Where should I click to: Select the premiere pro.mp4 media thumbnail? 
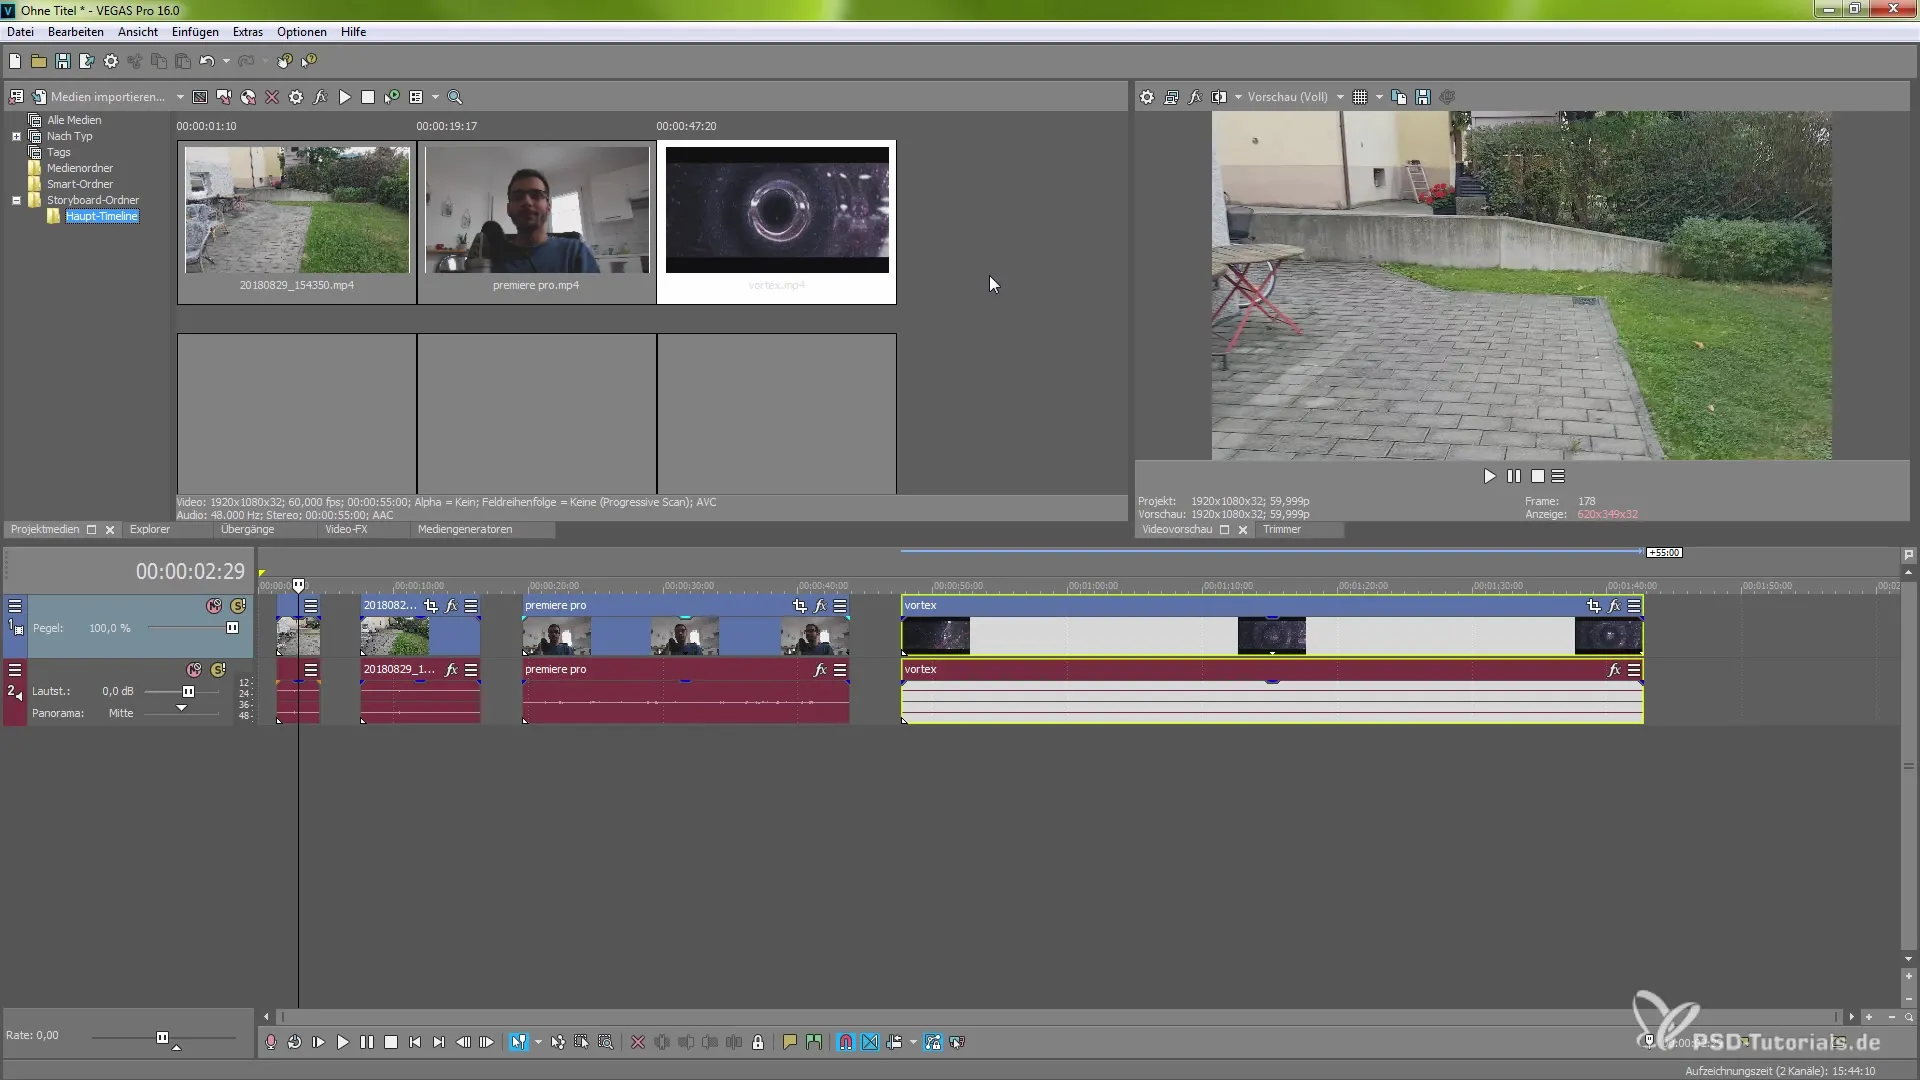pyautogui.click(x=537, y=222)
